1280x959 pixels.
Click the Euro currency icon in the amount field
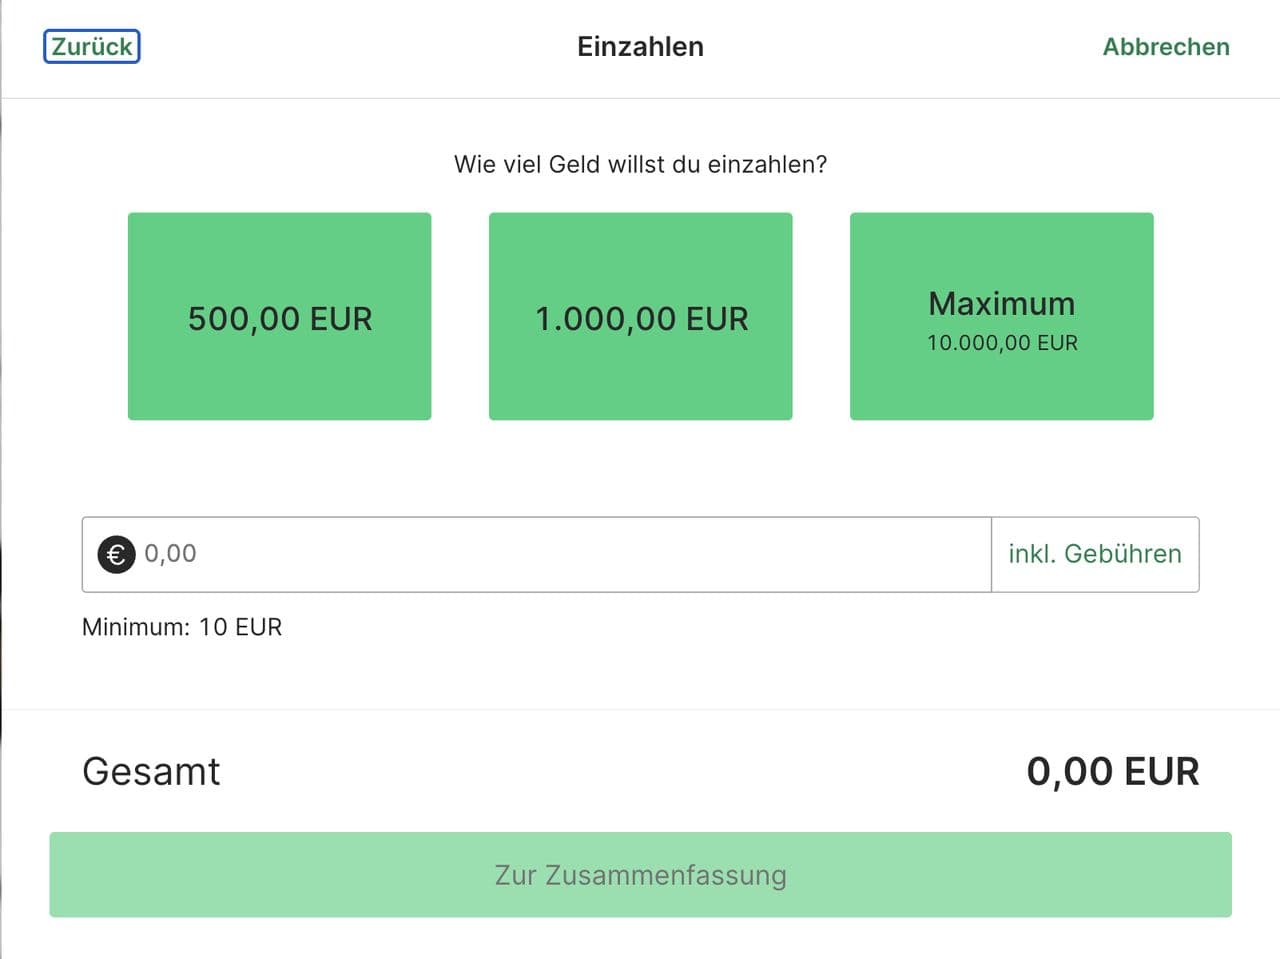click(x=116, y=554)
